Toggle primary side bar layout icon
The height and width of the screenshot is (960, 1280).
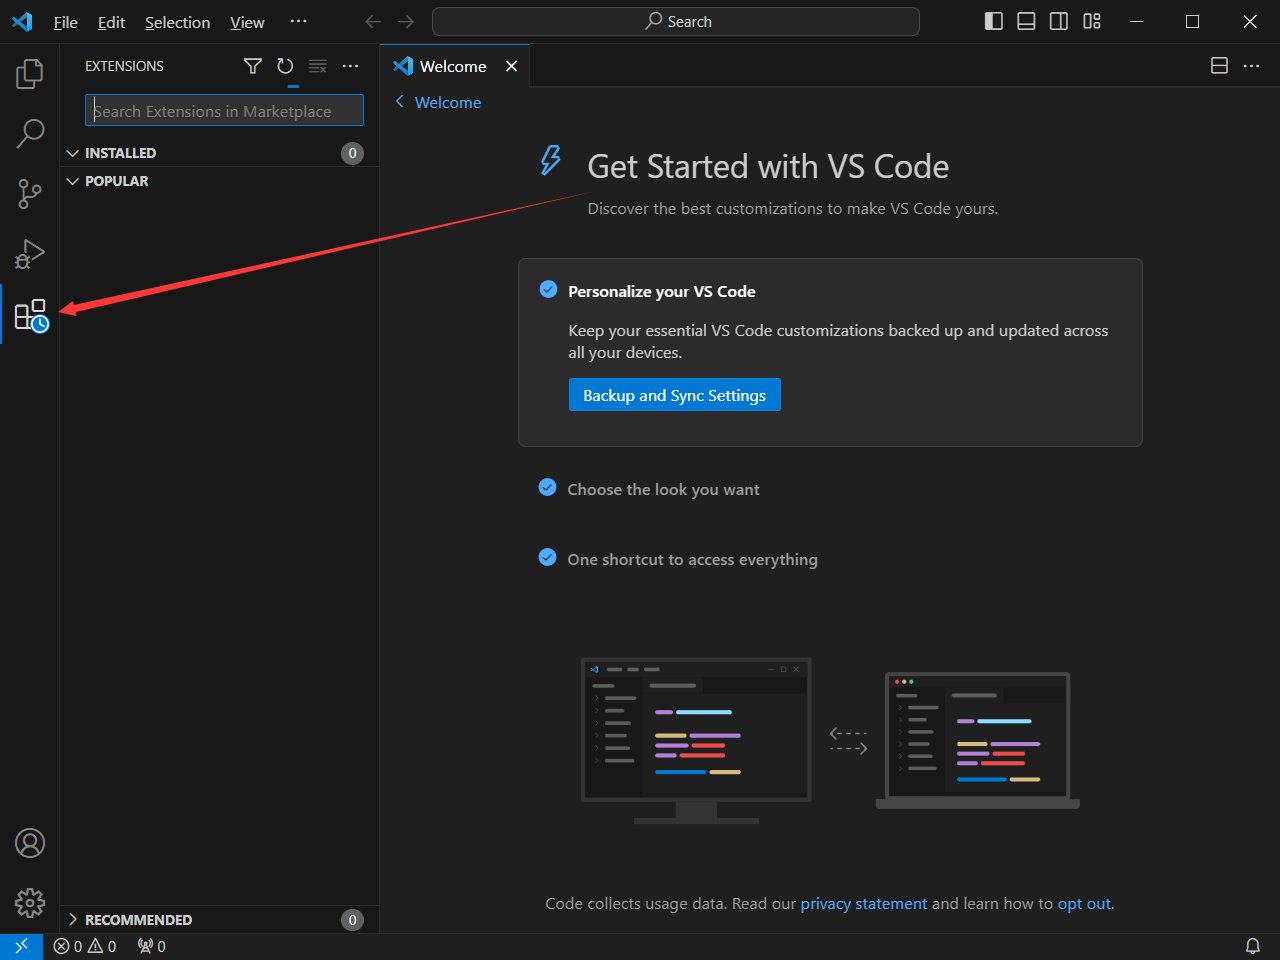click(x=994, y=21)
